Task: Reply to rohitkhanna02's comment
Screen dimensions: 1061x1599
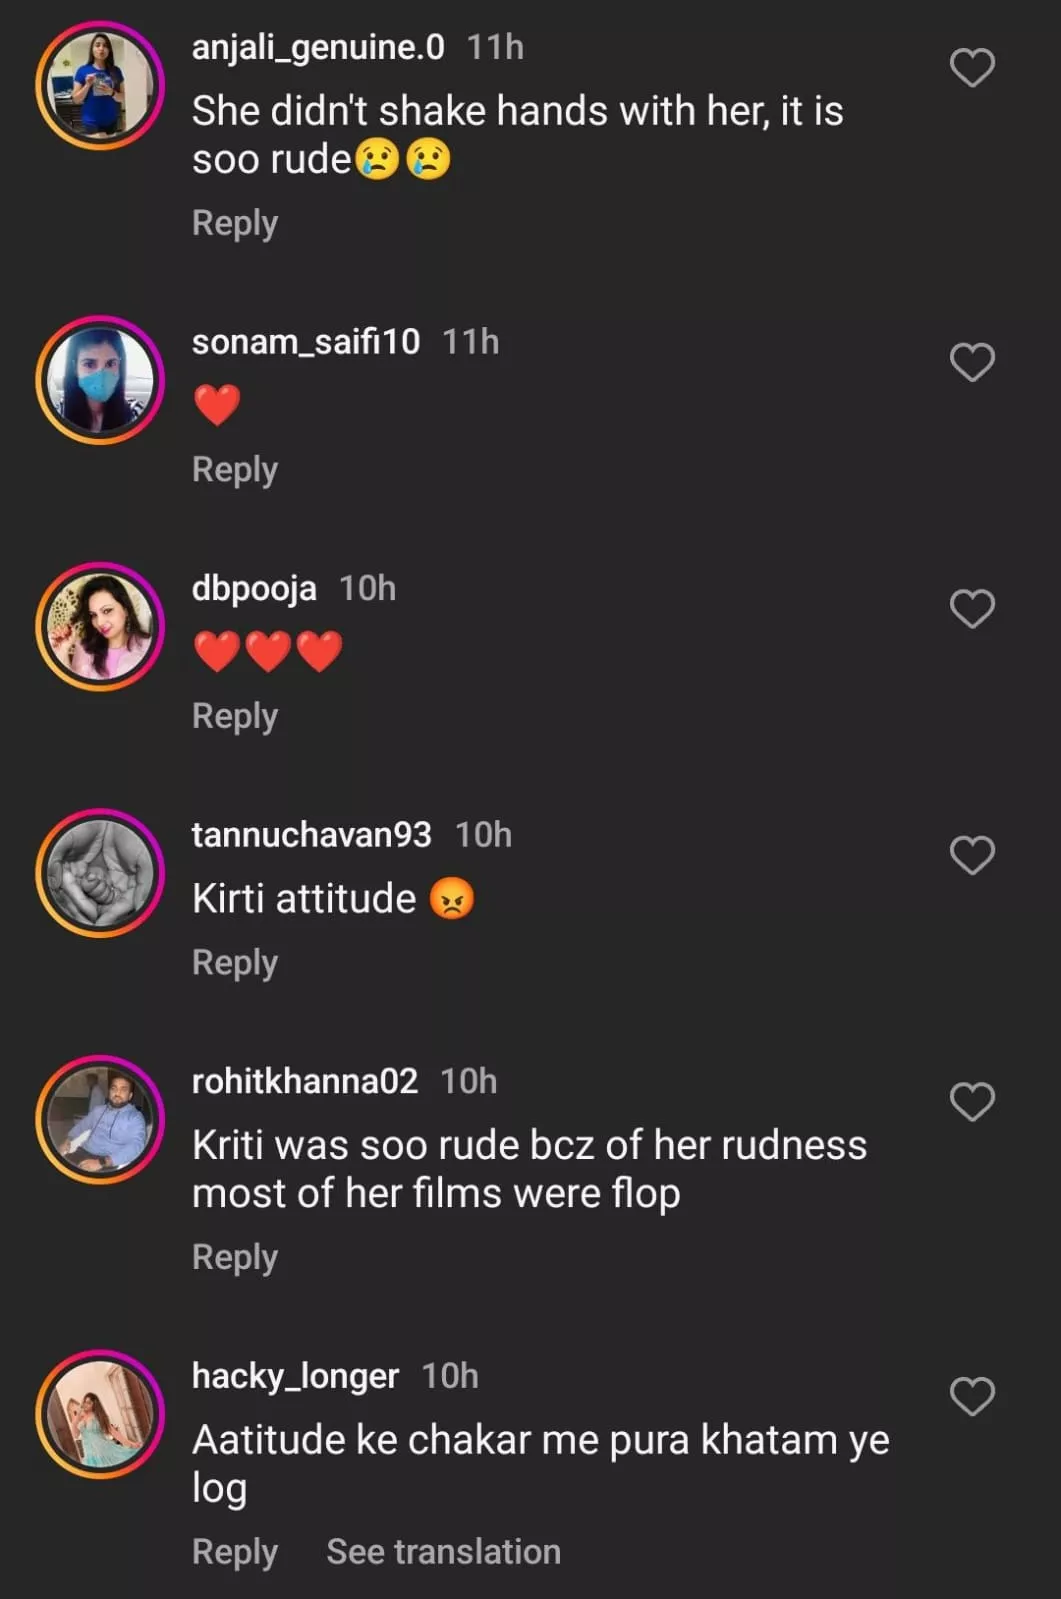Action: click(235, 1257)
